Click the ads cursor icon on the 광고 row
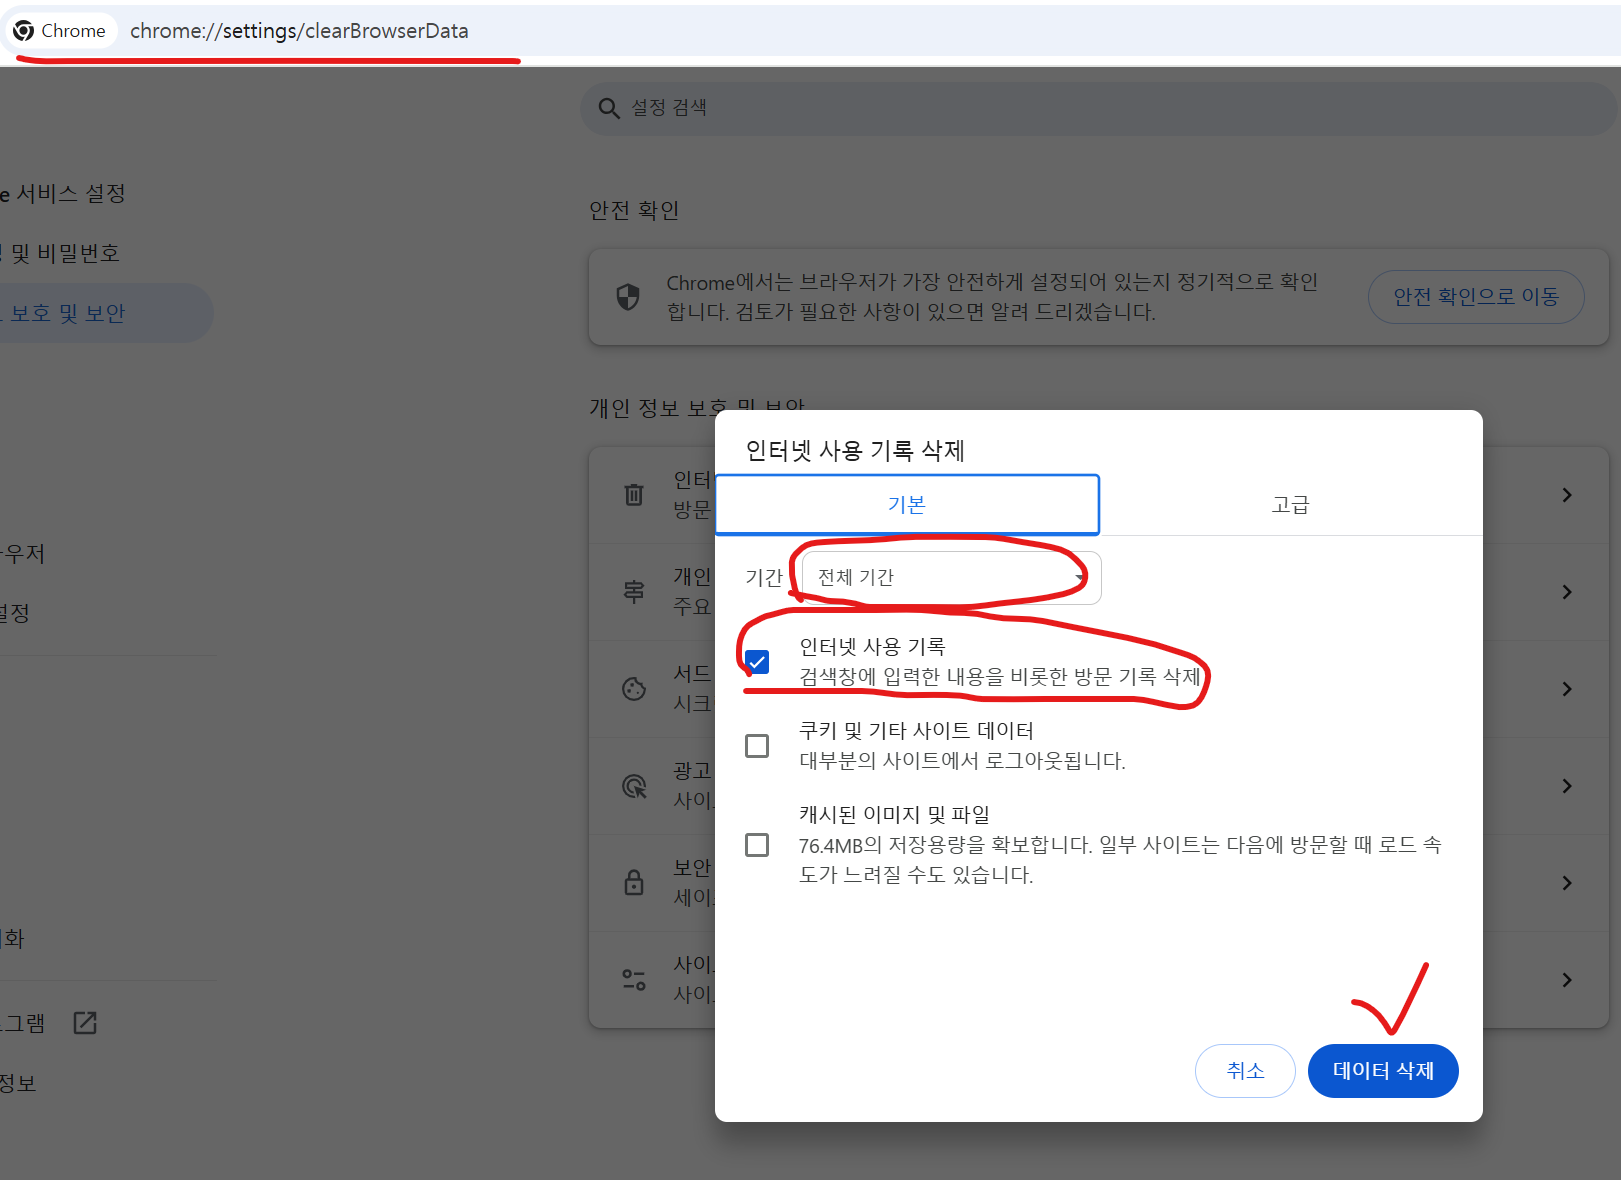The image size is (1621, 1180). coord(634,786)
